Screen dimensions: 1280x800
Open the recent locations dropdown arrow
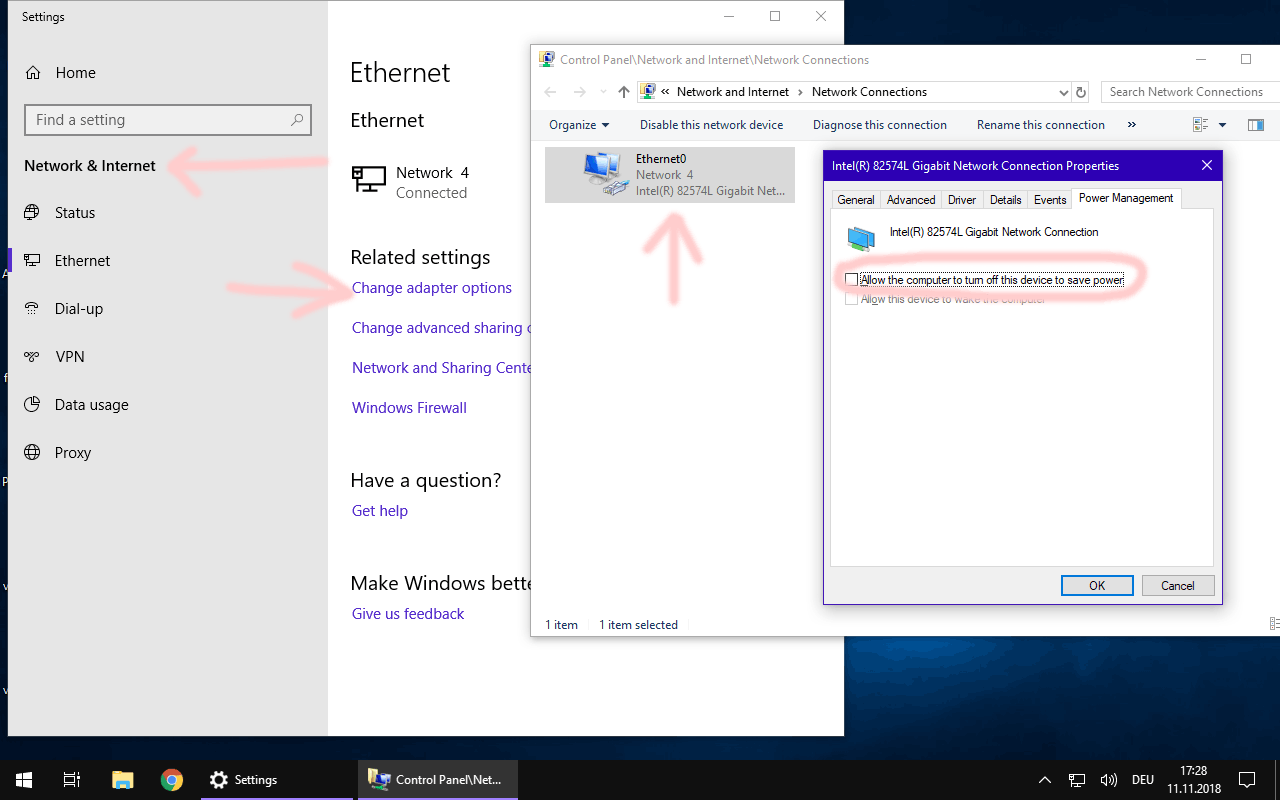tap(603, 92)
